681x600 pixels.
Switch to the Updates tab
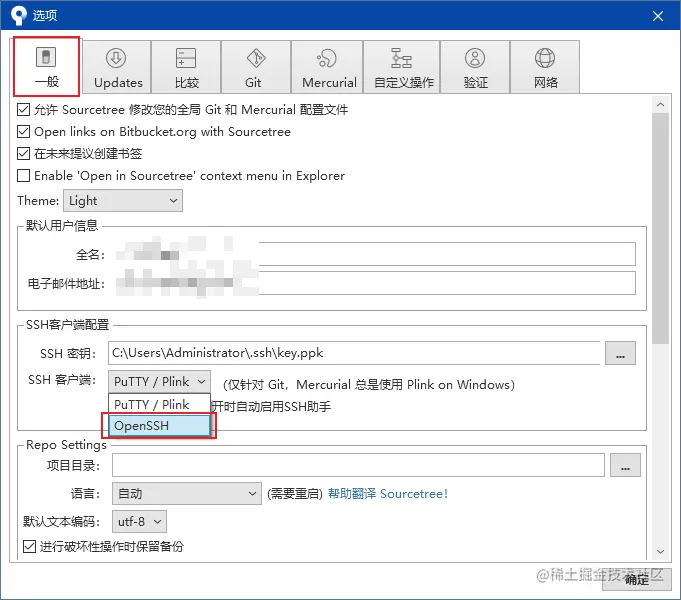pyautogui.click(x=116, y=67)
